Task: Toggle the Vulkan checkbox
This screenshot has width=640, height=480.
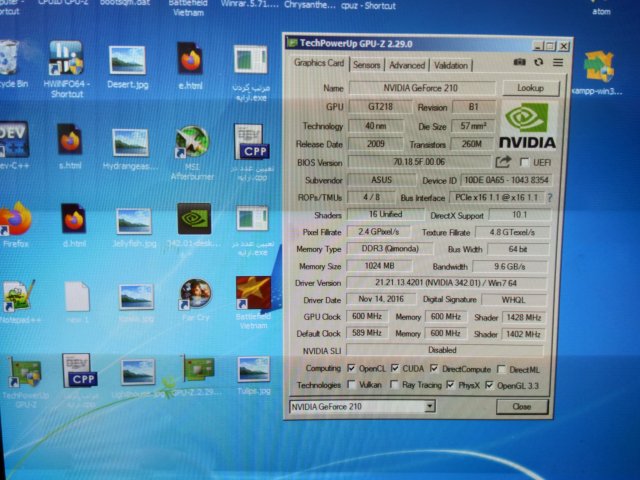Action: coord(351,385)
